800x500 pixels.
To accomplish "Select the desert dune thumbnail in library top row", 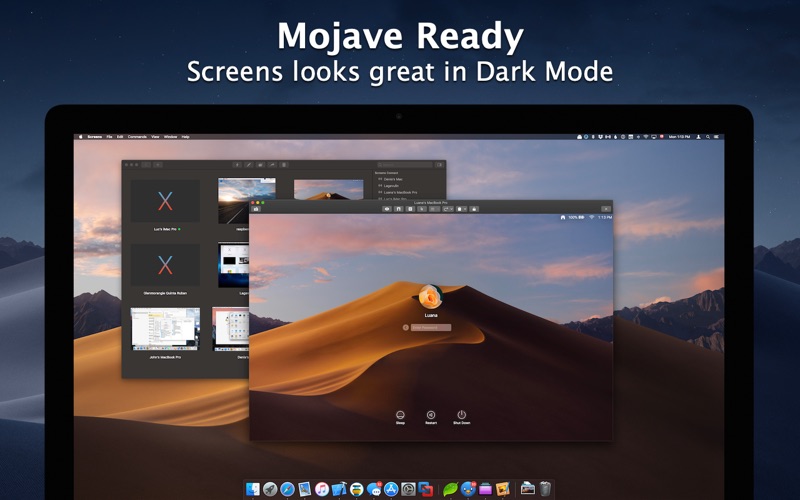I will click(x=329, y=190).
